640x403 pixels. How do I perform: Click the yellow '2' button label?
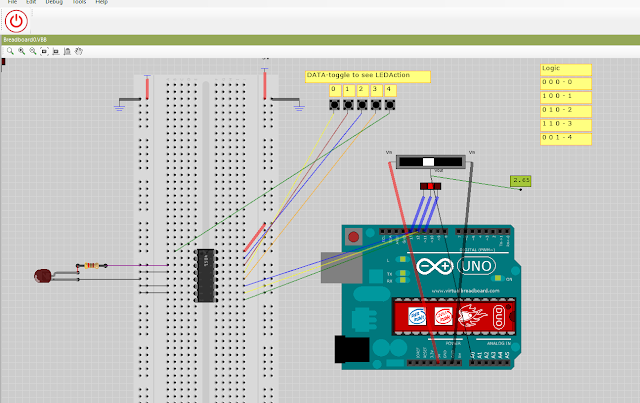click(363, 90)
